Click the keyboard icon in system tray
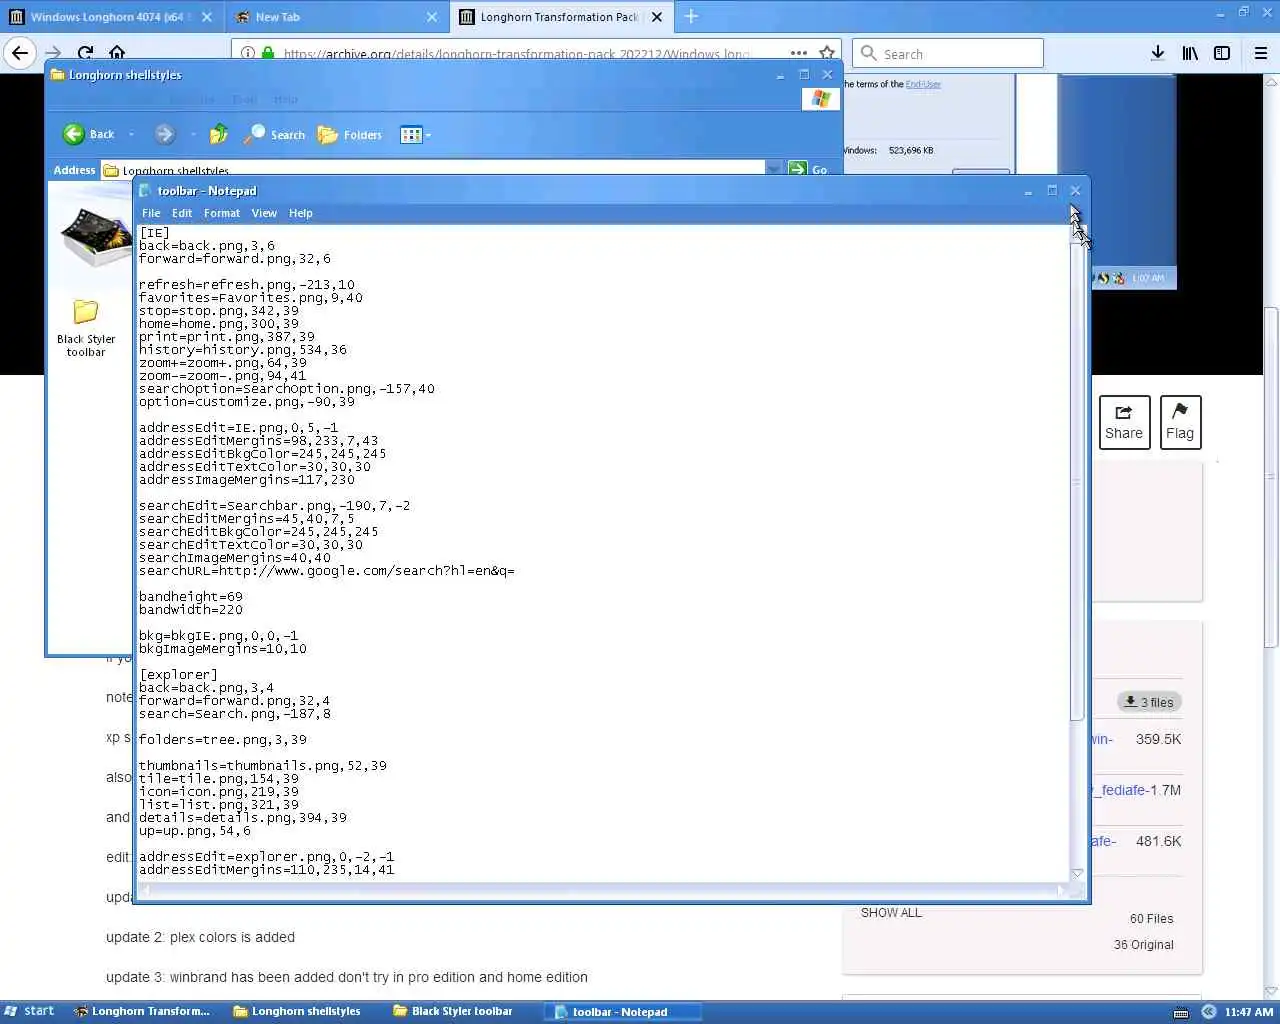Image resolution: width=1280 pixels, height=1024 pixels. tap(1180, 1012)
